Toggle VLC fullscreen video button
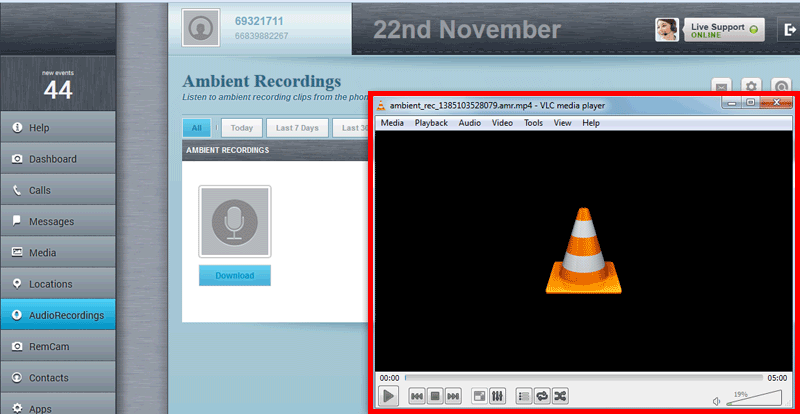Screen dimensions: 800x414 [480, 396]
